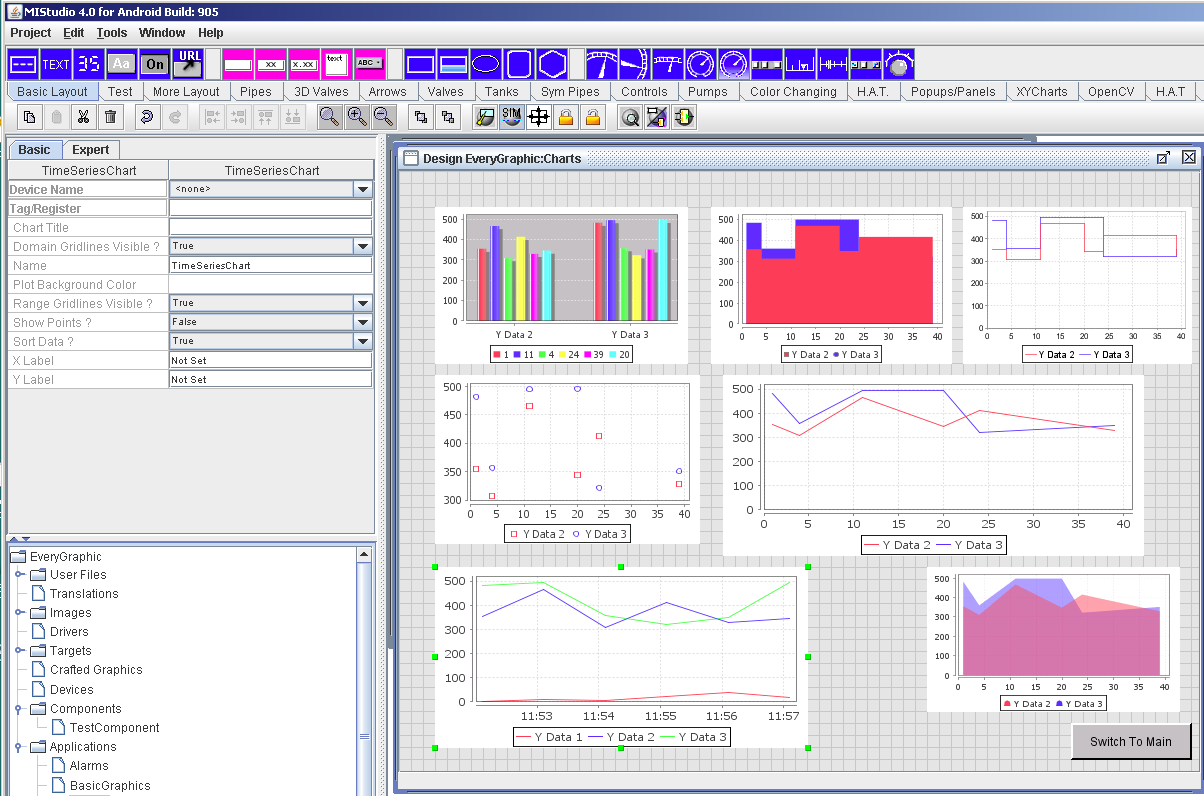Click the URL link widget icon
1204x796 pixels.
pyautogui.click(x=188, y=64)
